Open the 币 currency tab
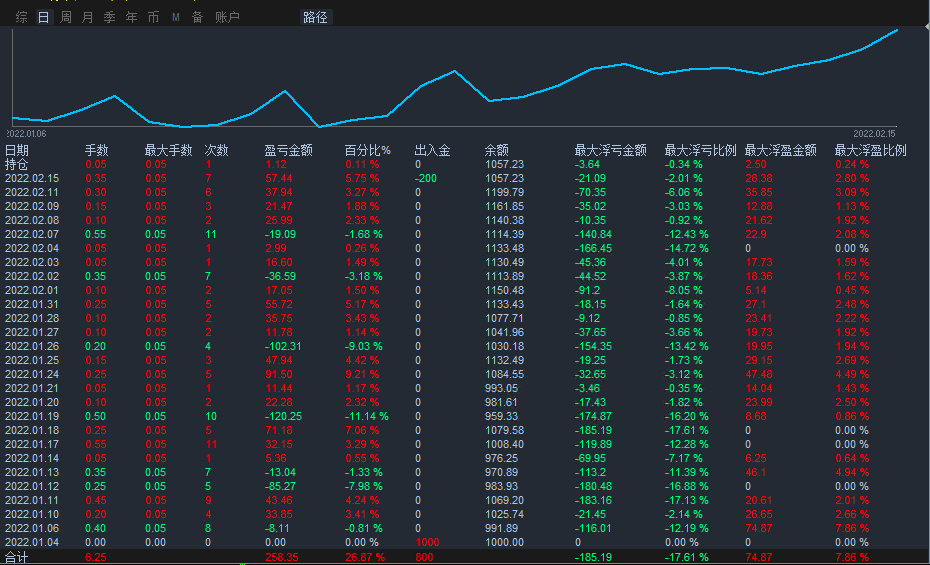The width and height of the screenshot is (930, 565). point(153,17)
